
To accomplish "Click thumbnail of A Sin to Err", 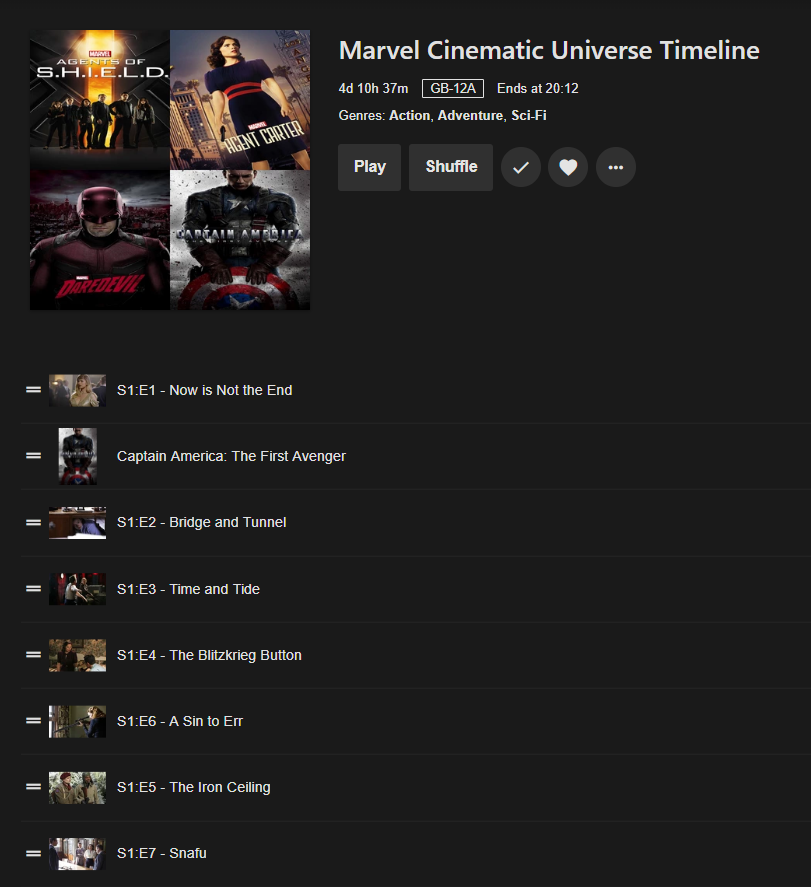I will [x=77, y=721].
